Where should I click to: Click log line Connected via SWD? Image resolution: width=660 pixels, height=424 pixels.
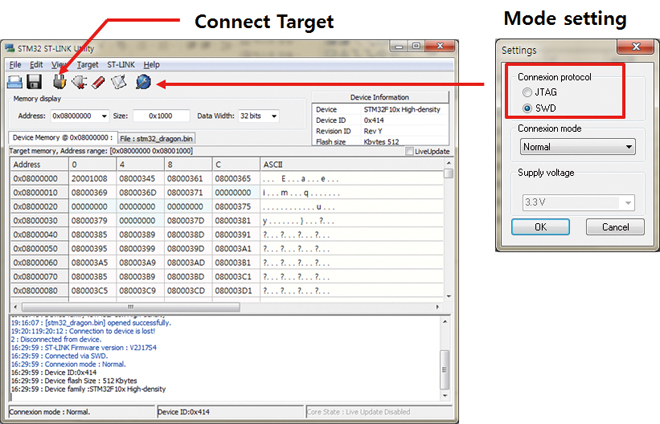click(59, 356)
